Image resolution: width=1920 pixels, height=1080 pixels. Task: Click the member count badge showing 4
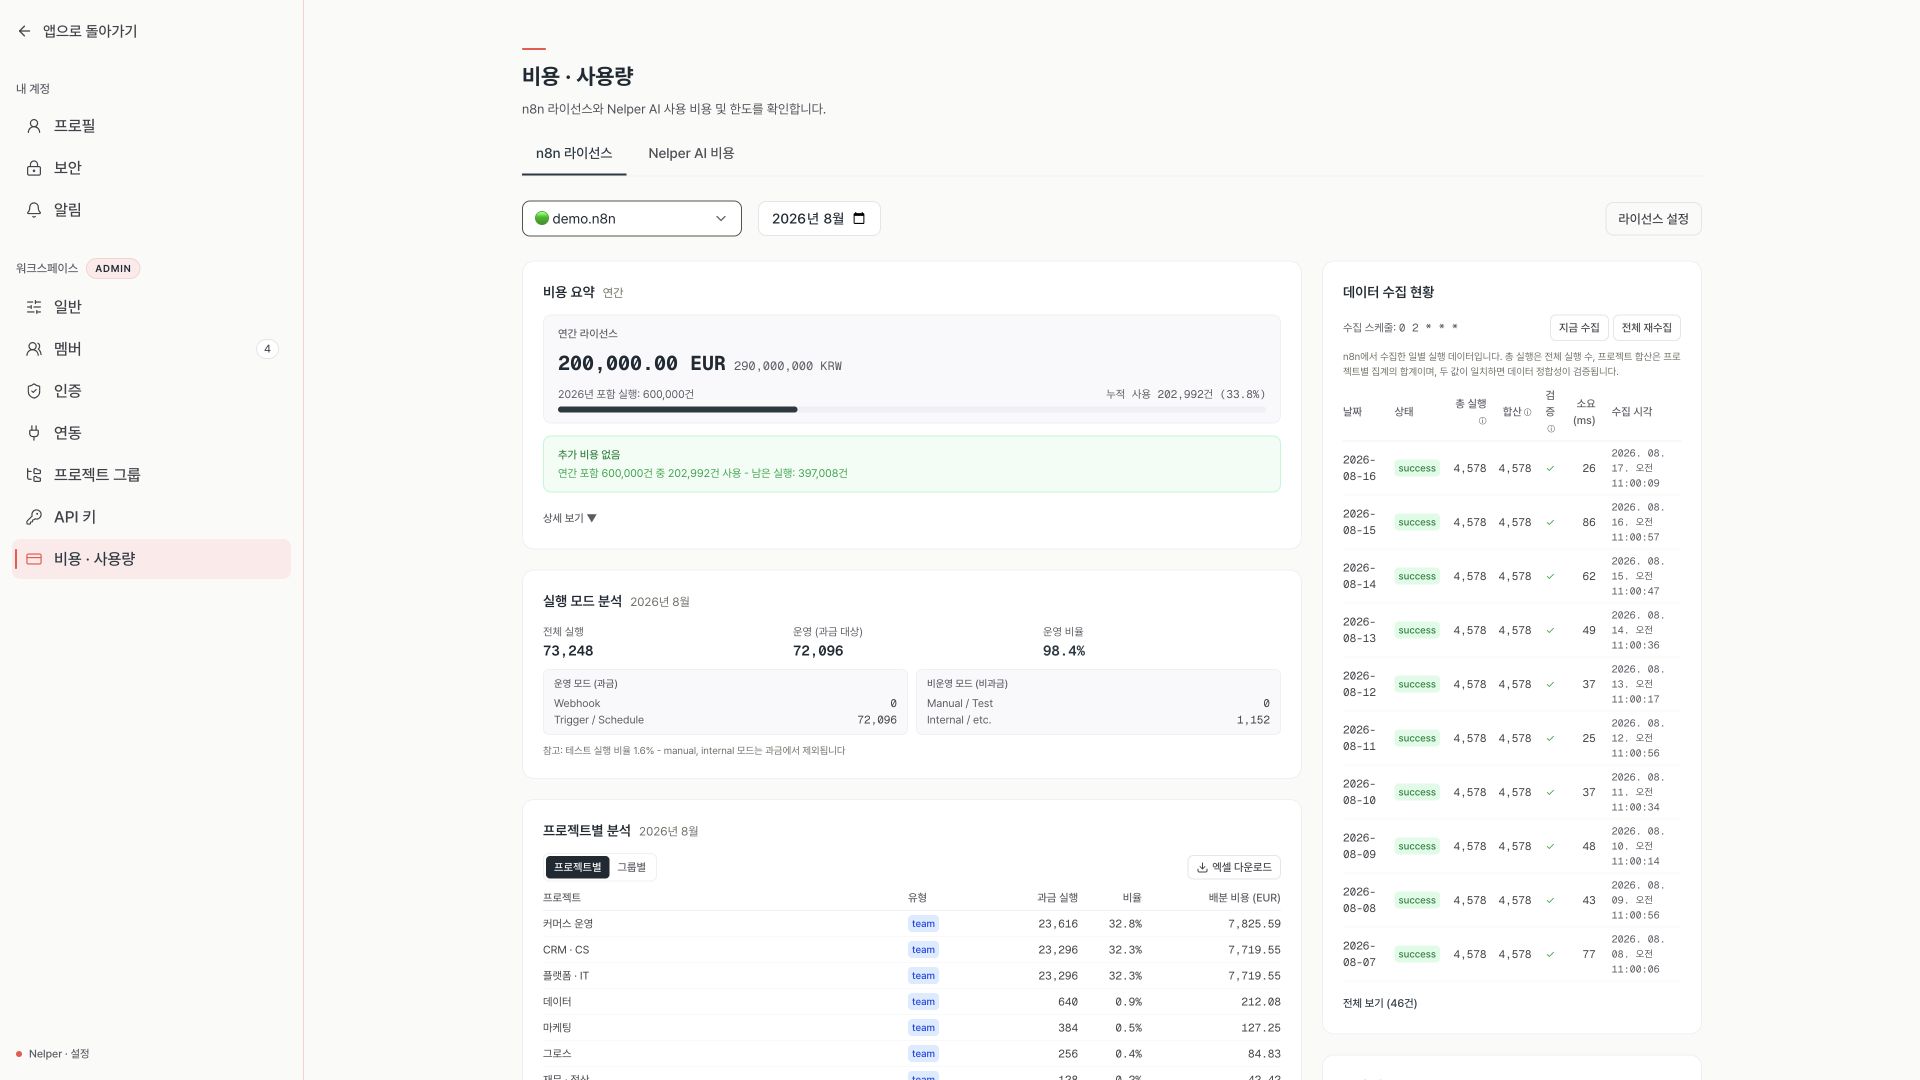click(267, 349)
